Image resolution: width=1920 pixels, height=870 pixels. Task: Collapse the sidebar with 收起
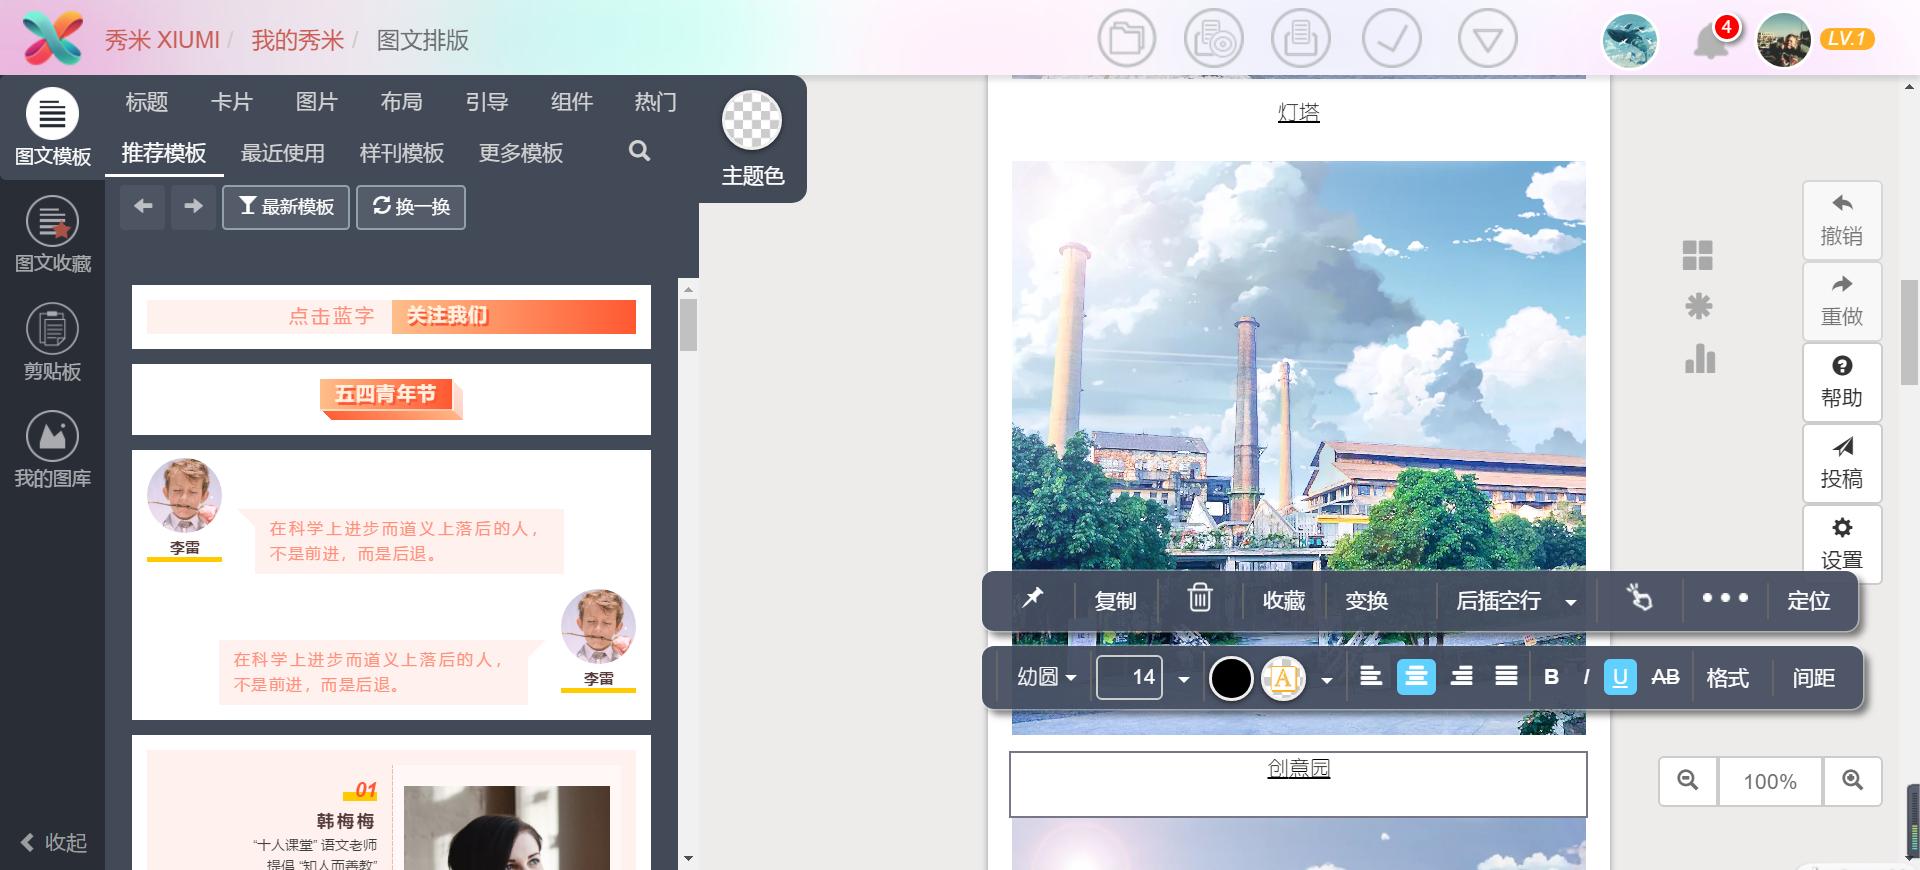(54, 842)
